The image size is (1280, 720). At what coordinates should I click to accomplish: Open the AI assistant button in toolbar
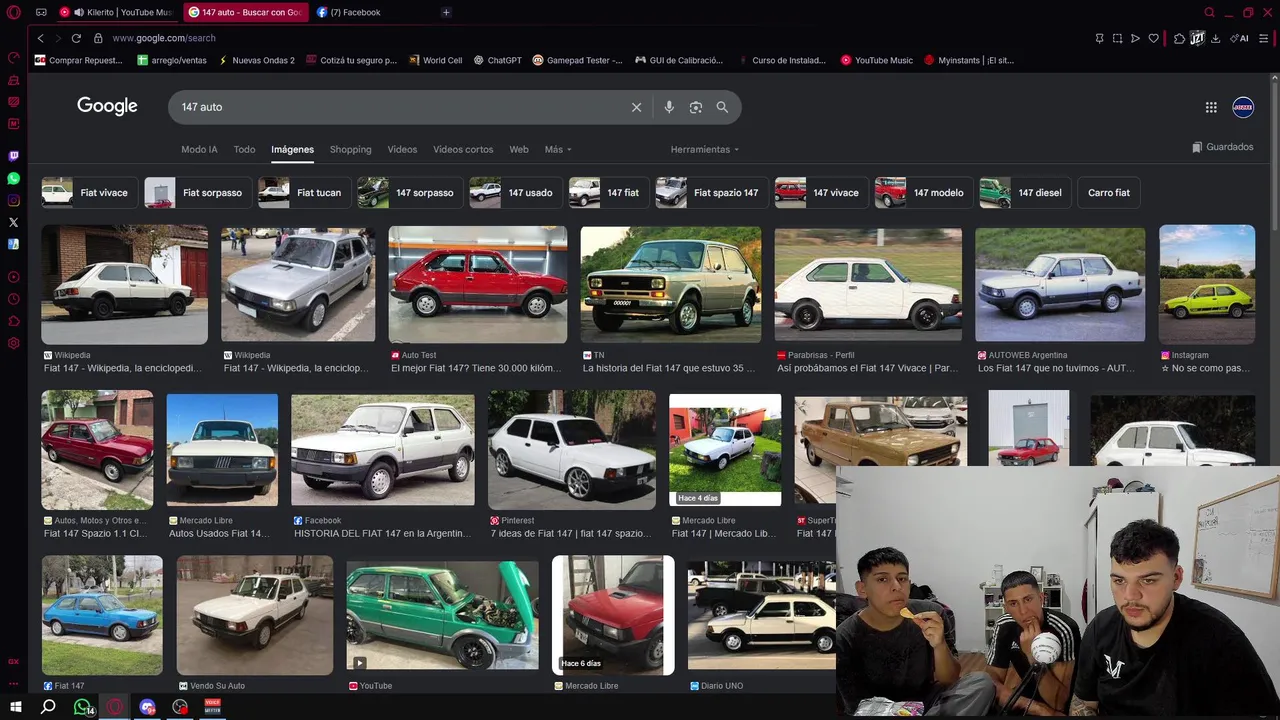(x=1240, y=38)
